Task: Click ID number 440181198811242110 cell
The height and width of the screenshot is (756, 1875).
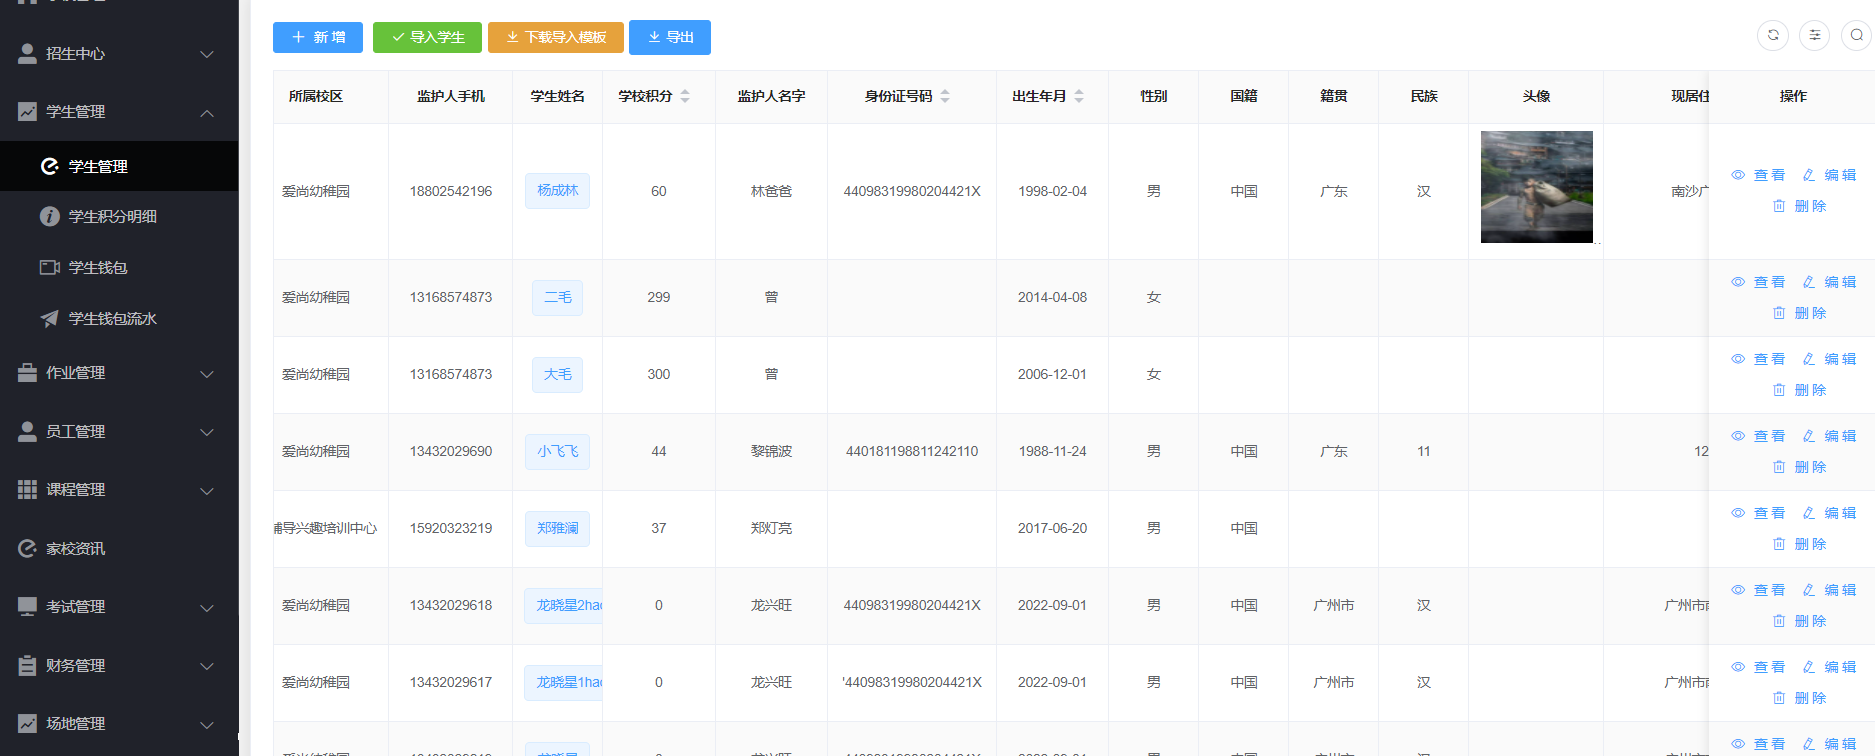Action: [912, 451]
